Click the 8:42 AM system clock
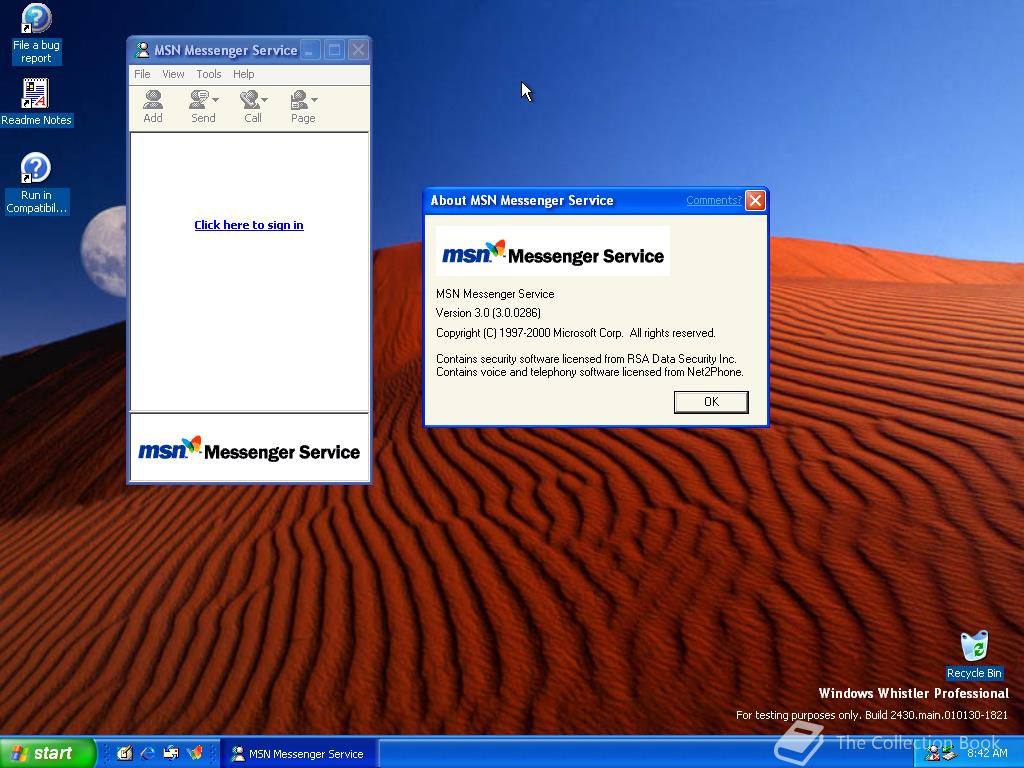 point(987,753)
